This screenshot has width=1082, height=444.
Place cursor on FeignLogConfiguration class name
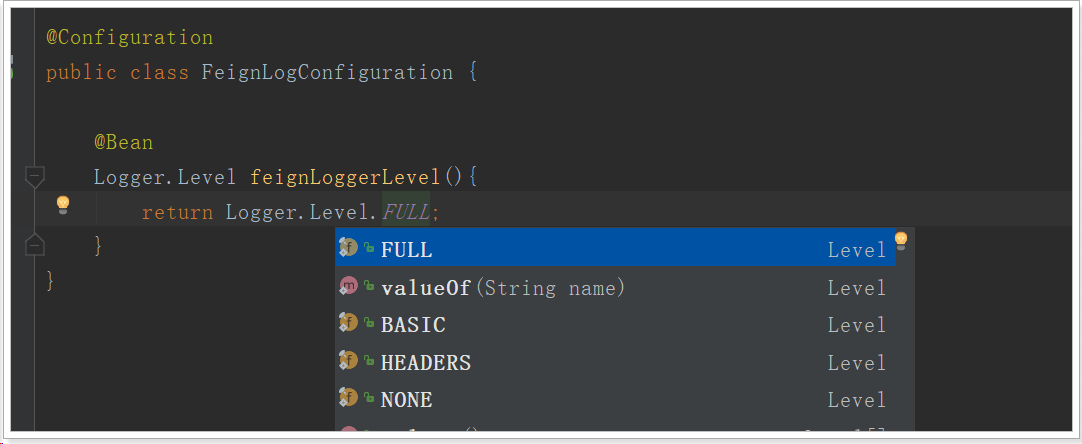click(x=327, y=73)
